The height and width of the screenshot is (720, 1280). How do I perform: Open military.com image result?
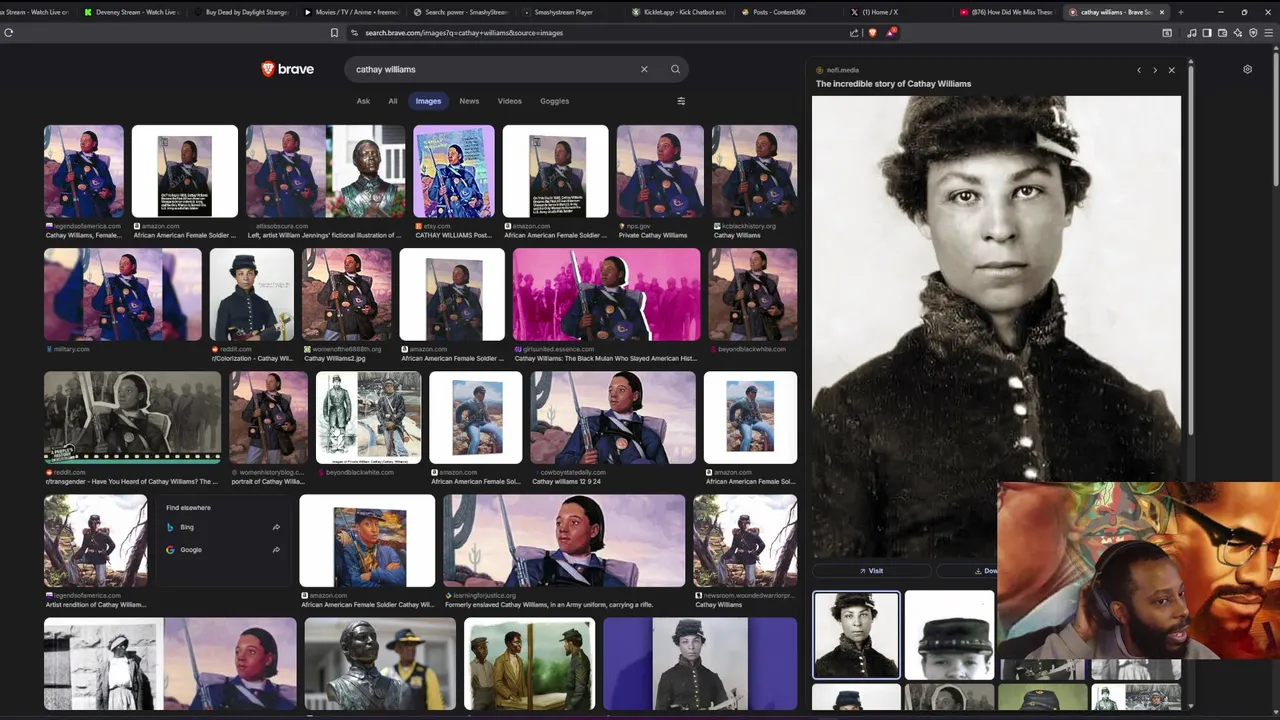tap(123, 295)
